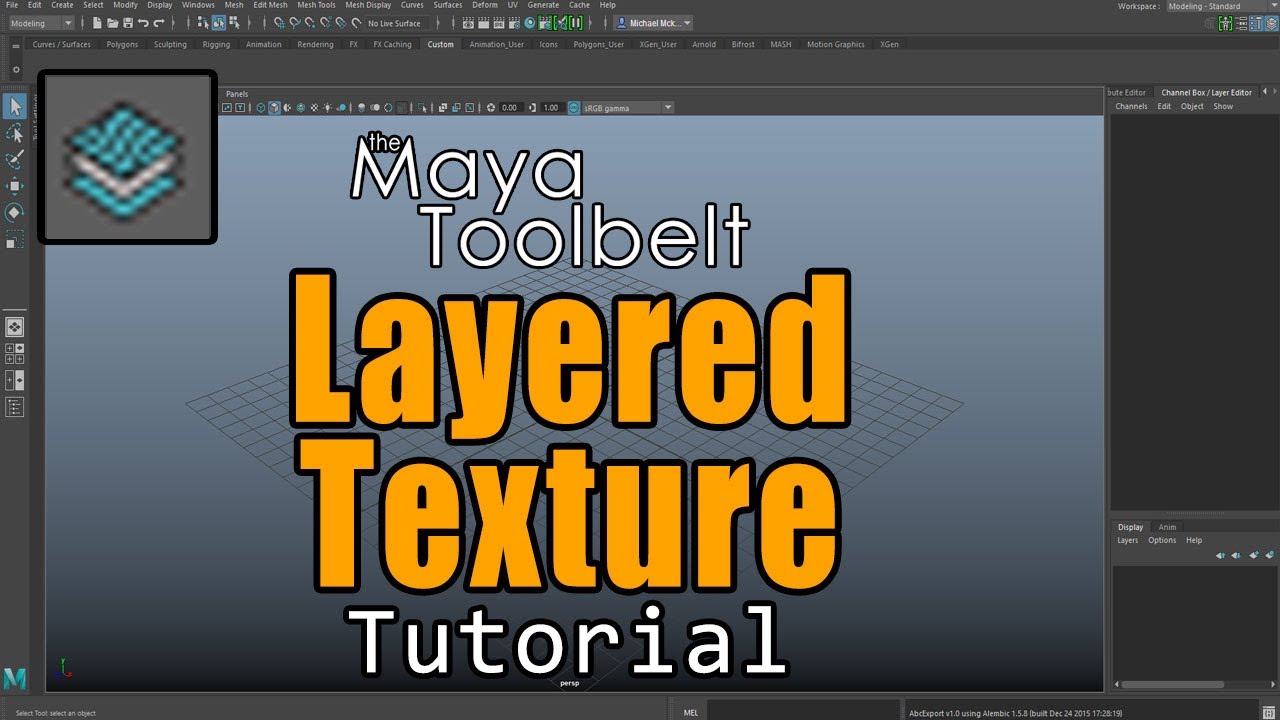Click the Open Scene folder icon
The image size is (1280, 720).
112,23
